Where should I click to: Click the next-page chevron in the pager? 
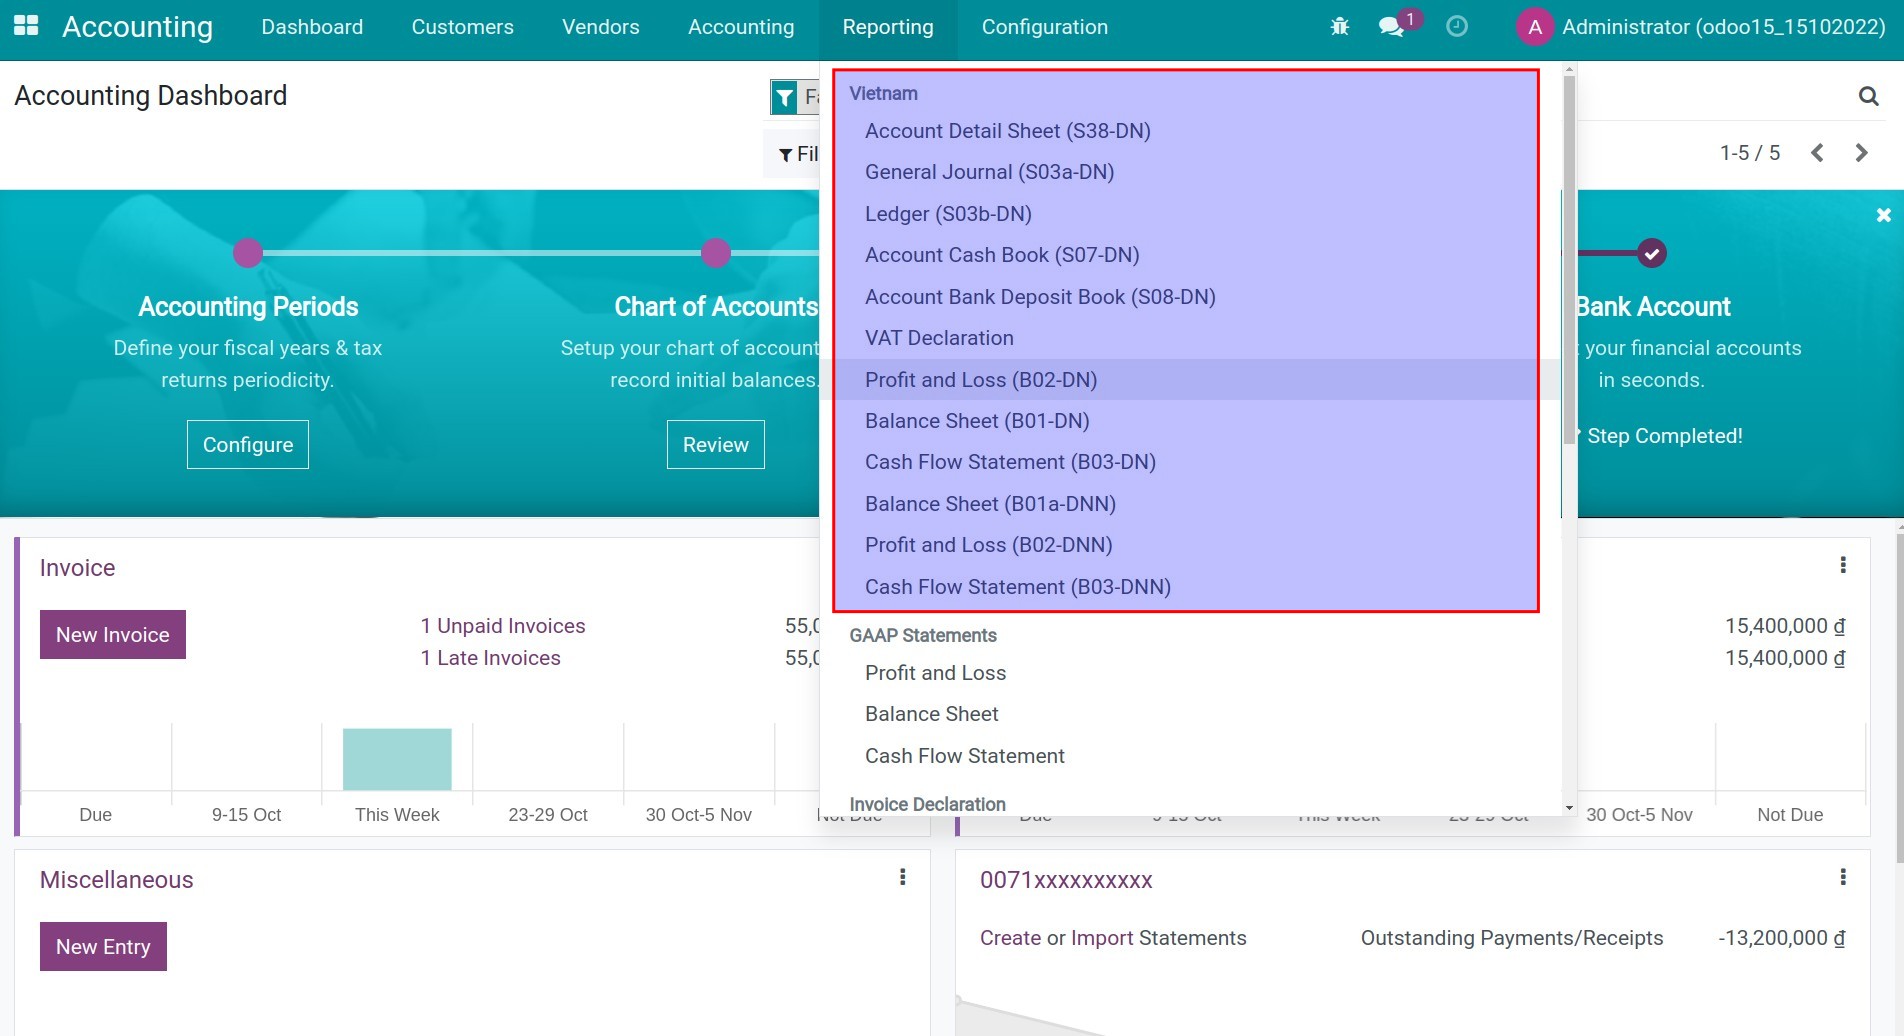click(1861, 152)
